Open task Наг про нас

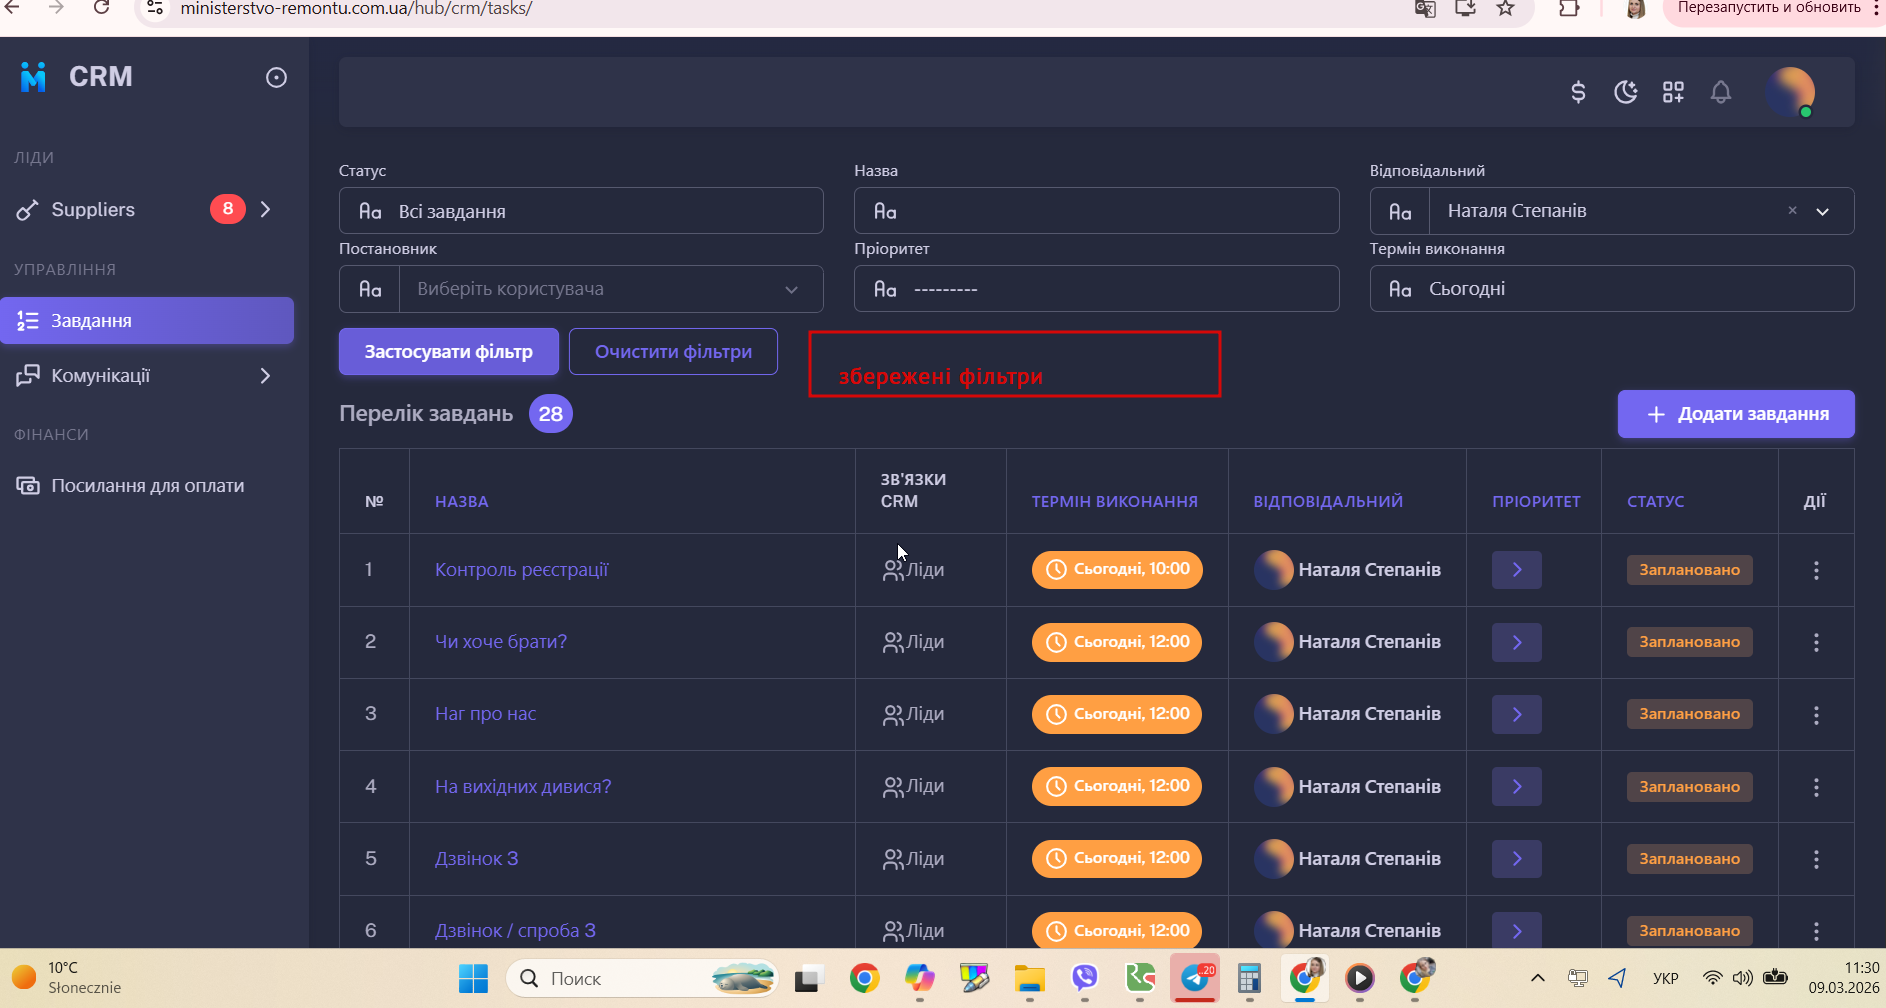click(485, 714)
